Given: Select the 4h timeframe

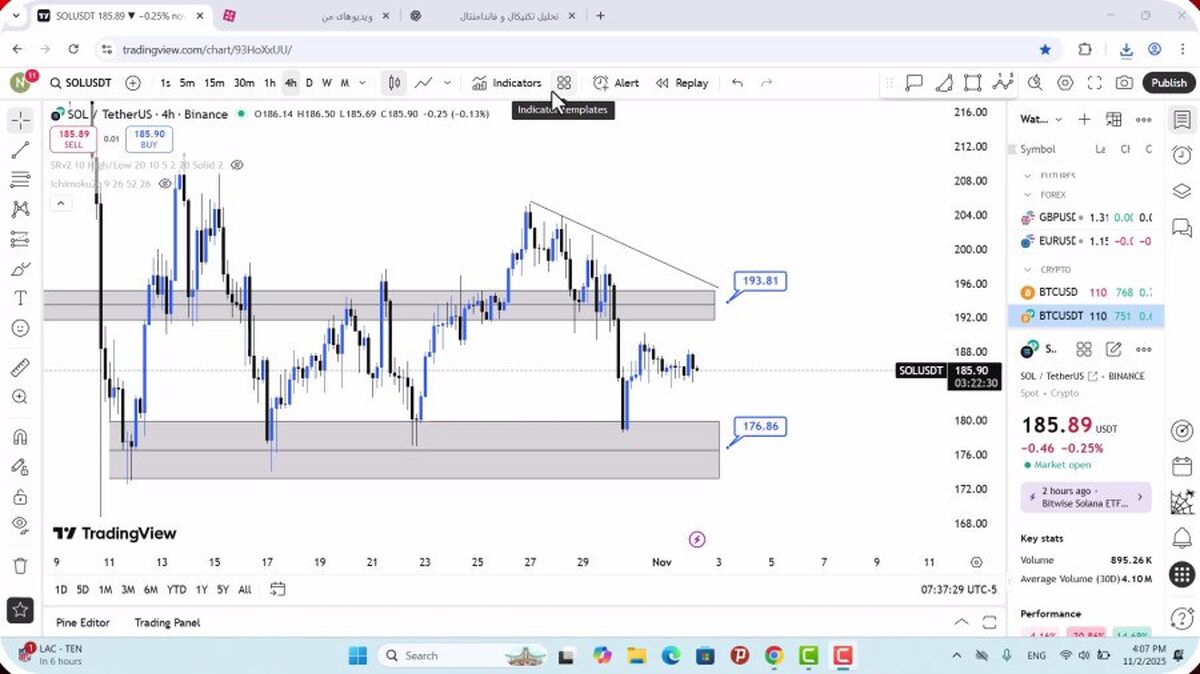Looking at the screenshot, I should click(290, 83).
